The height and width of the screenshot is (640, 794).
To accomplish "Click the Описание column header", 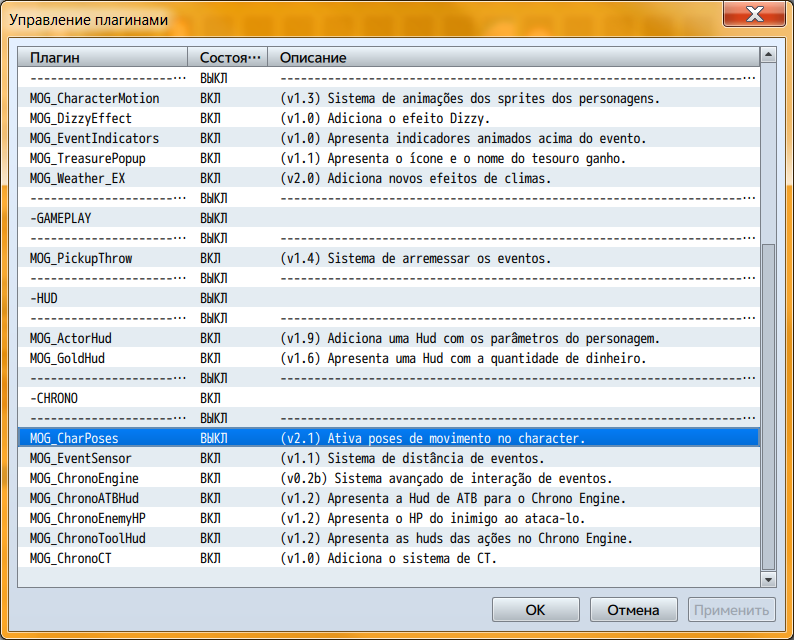I will click(x=514, y=57).
